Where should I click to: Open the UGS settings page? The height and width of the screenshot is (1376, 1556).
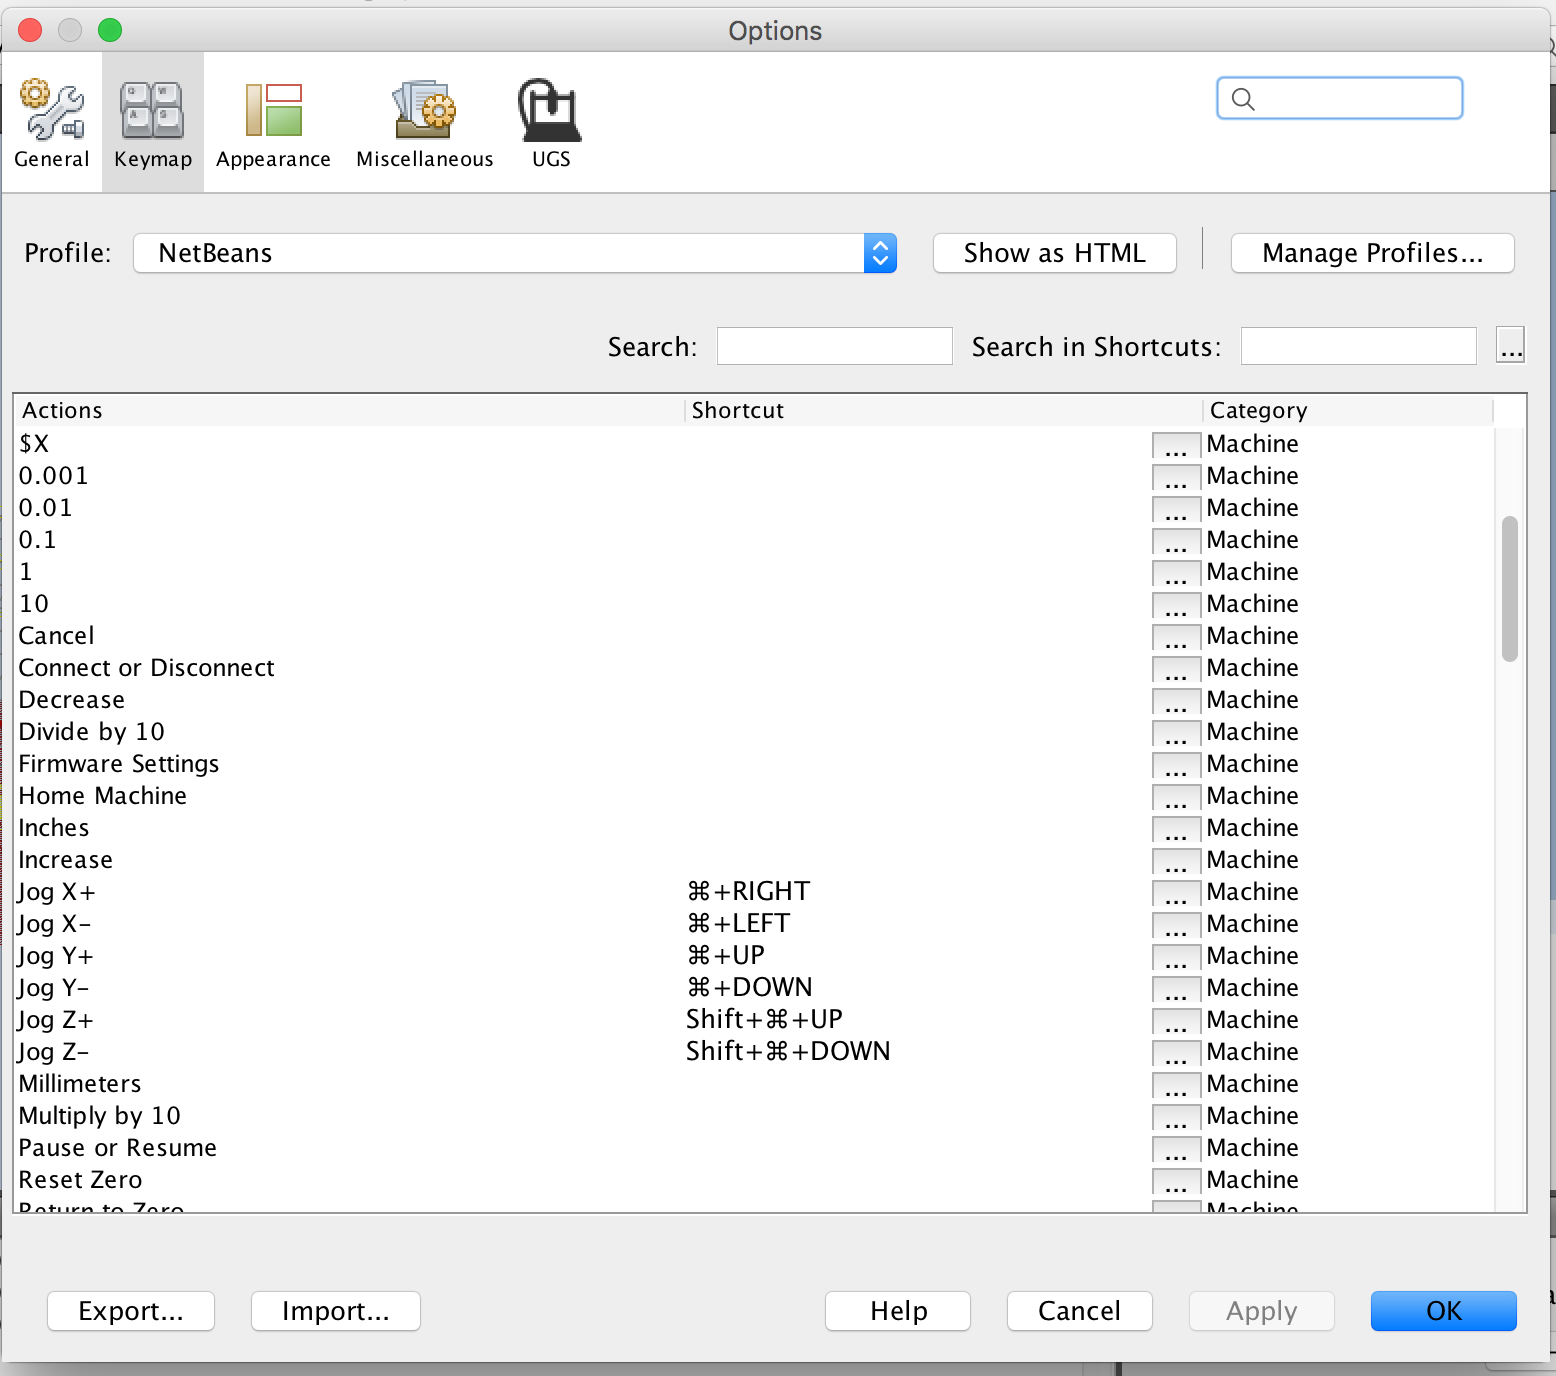point(549,120)
